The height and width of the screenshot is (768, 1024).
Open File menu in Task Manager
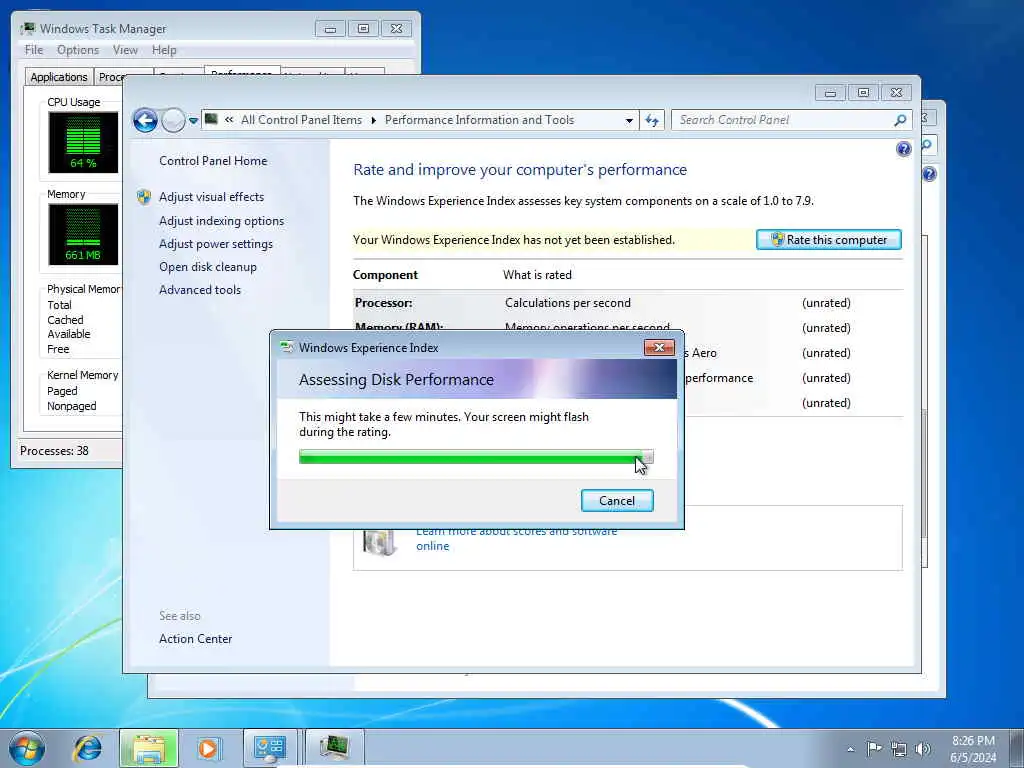point(34,50)
